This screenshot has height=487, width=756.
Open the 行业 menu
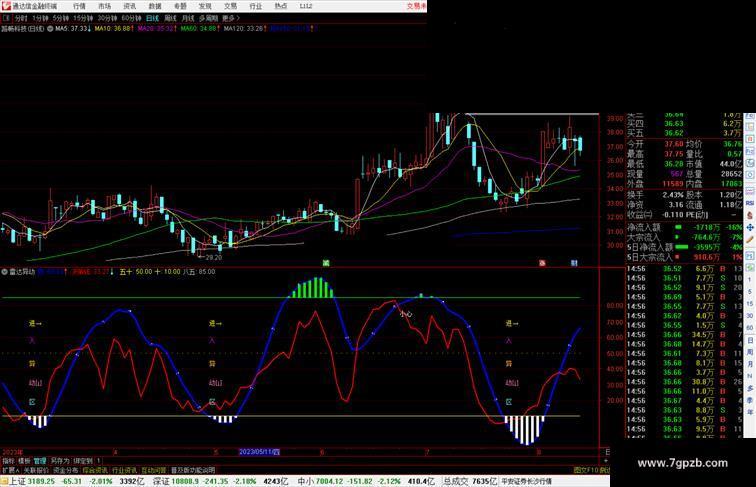[256, 6]
